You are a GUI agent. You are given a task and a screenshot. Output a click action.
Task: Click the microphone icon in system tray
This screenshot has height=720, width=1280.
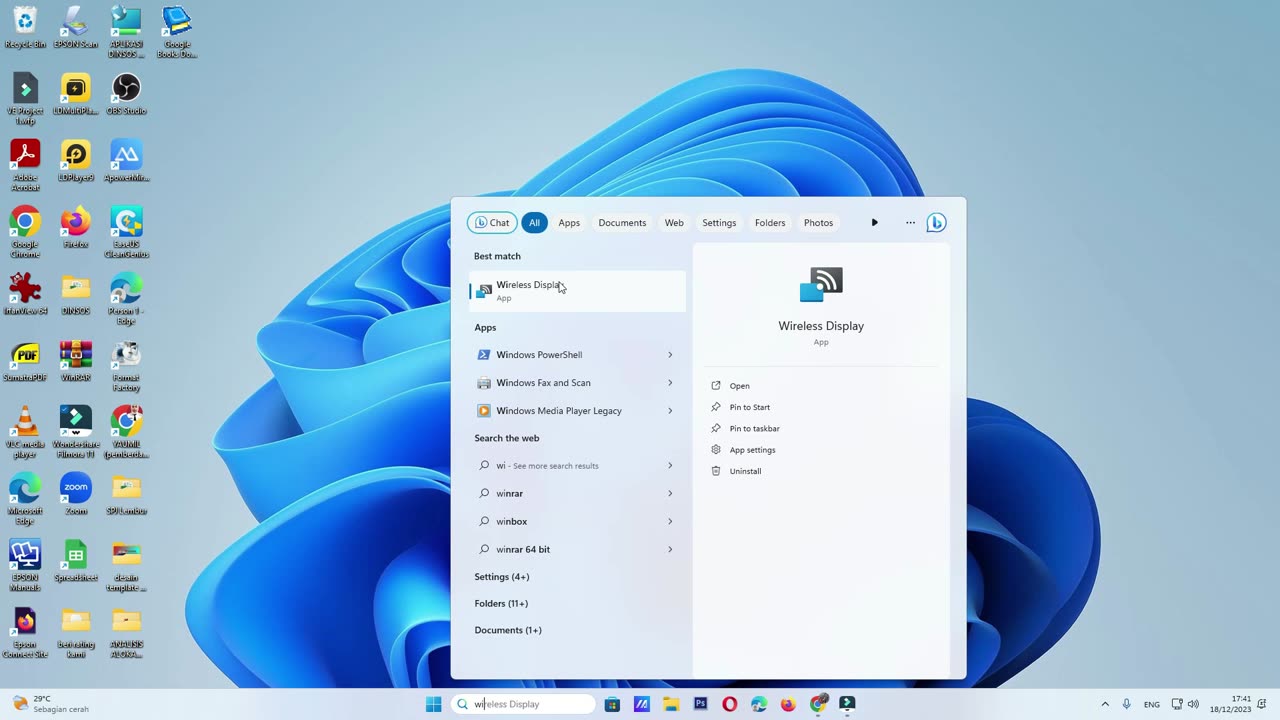coord(1126,704)
